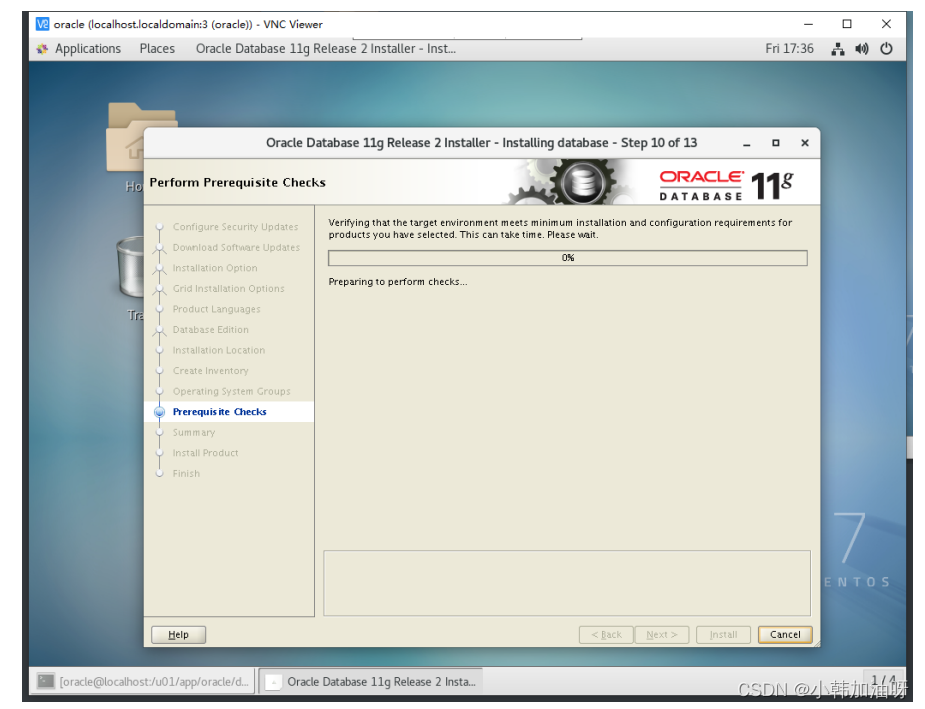Viewport: 925px width, 709px height.
Task: Click the Back button
Action: (606, 635)
